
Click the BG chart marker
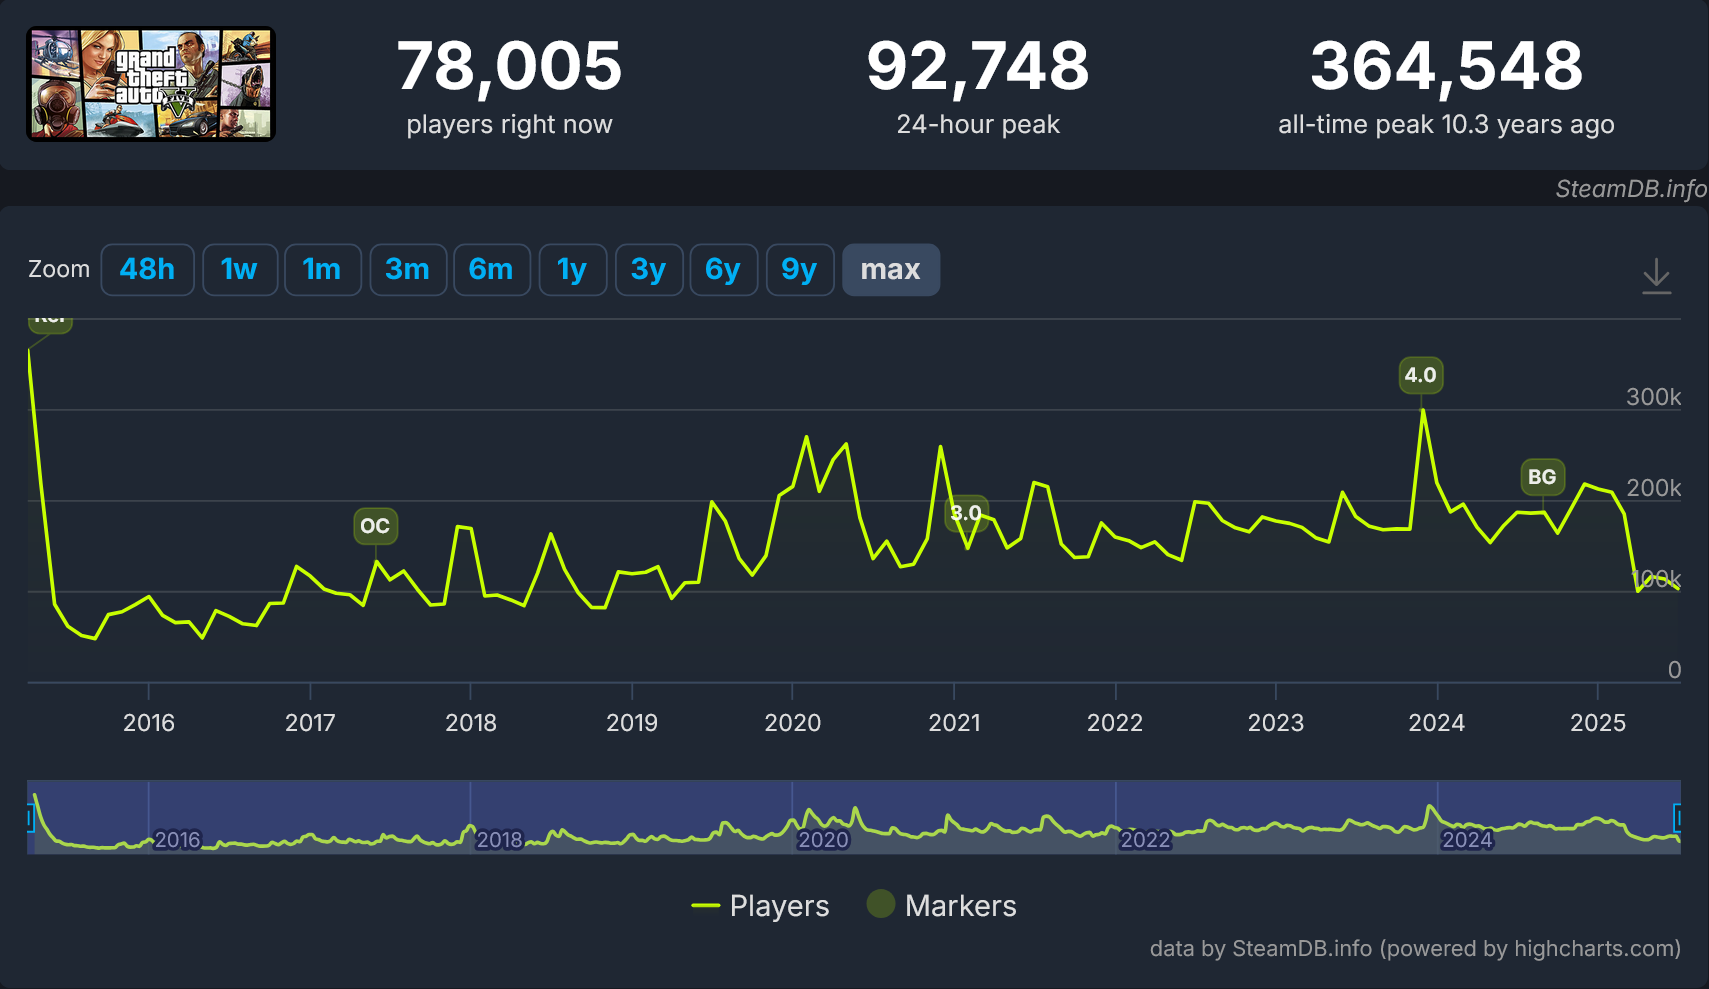(1542, 477)
